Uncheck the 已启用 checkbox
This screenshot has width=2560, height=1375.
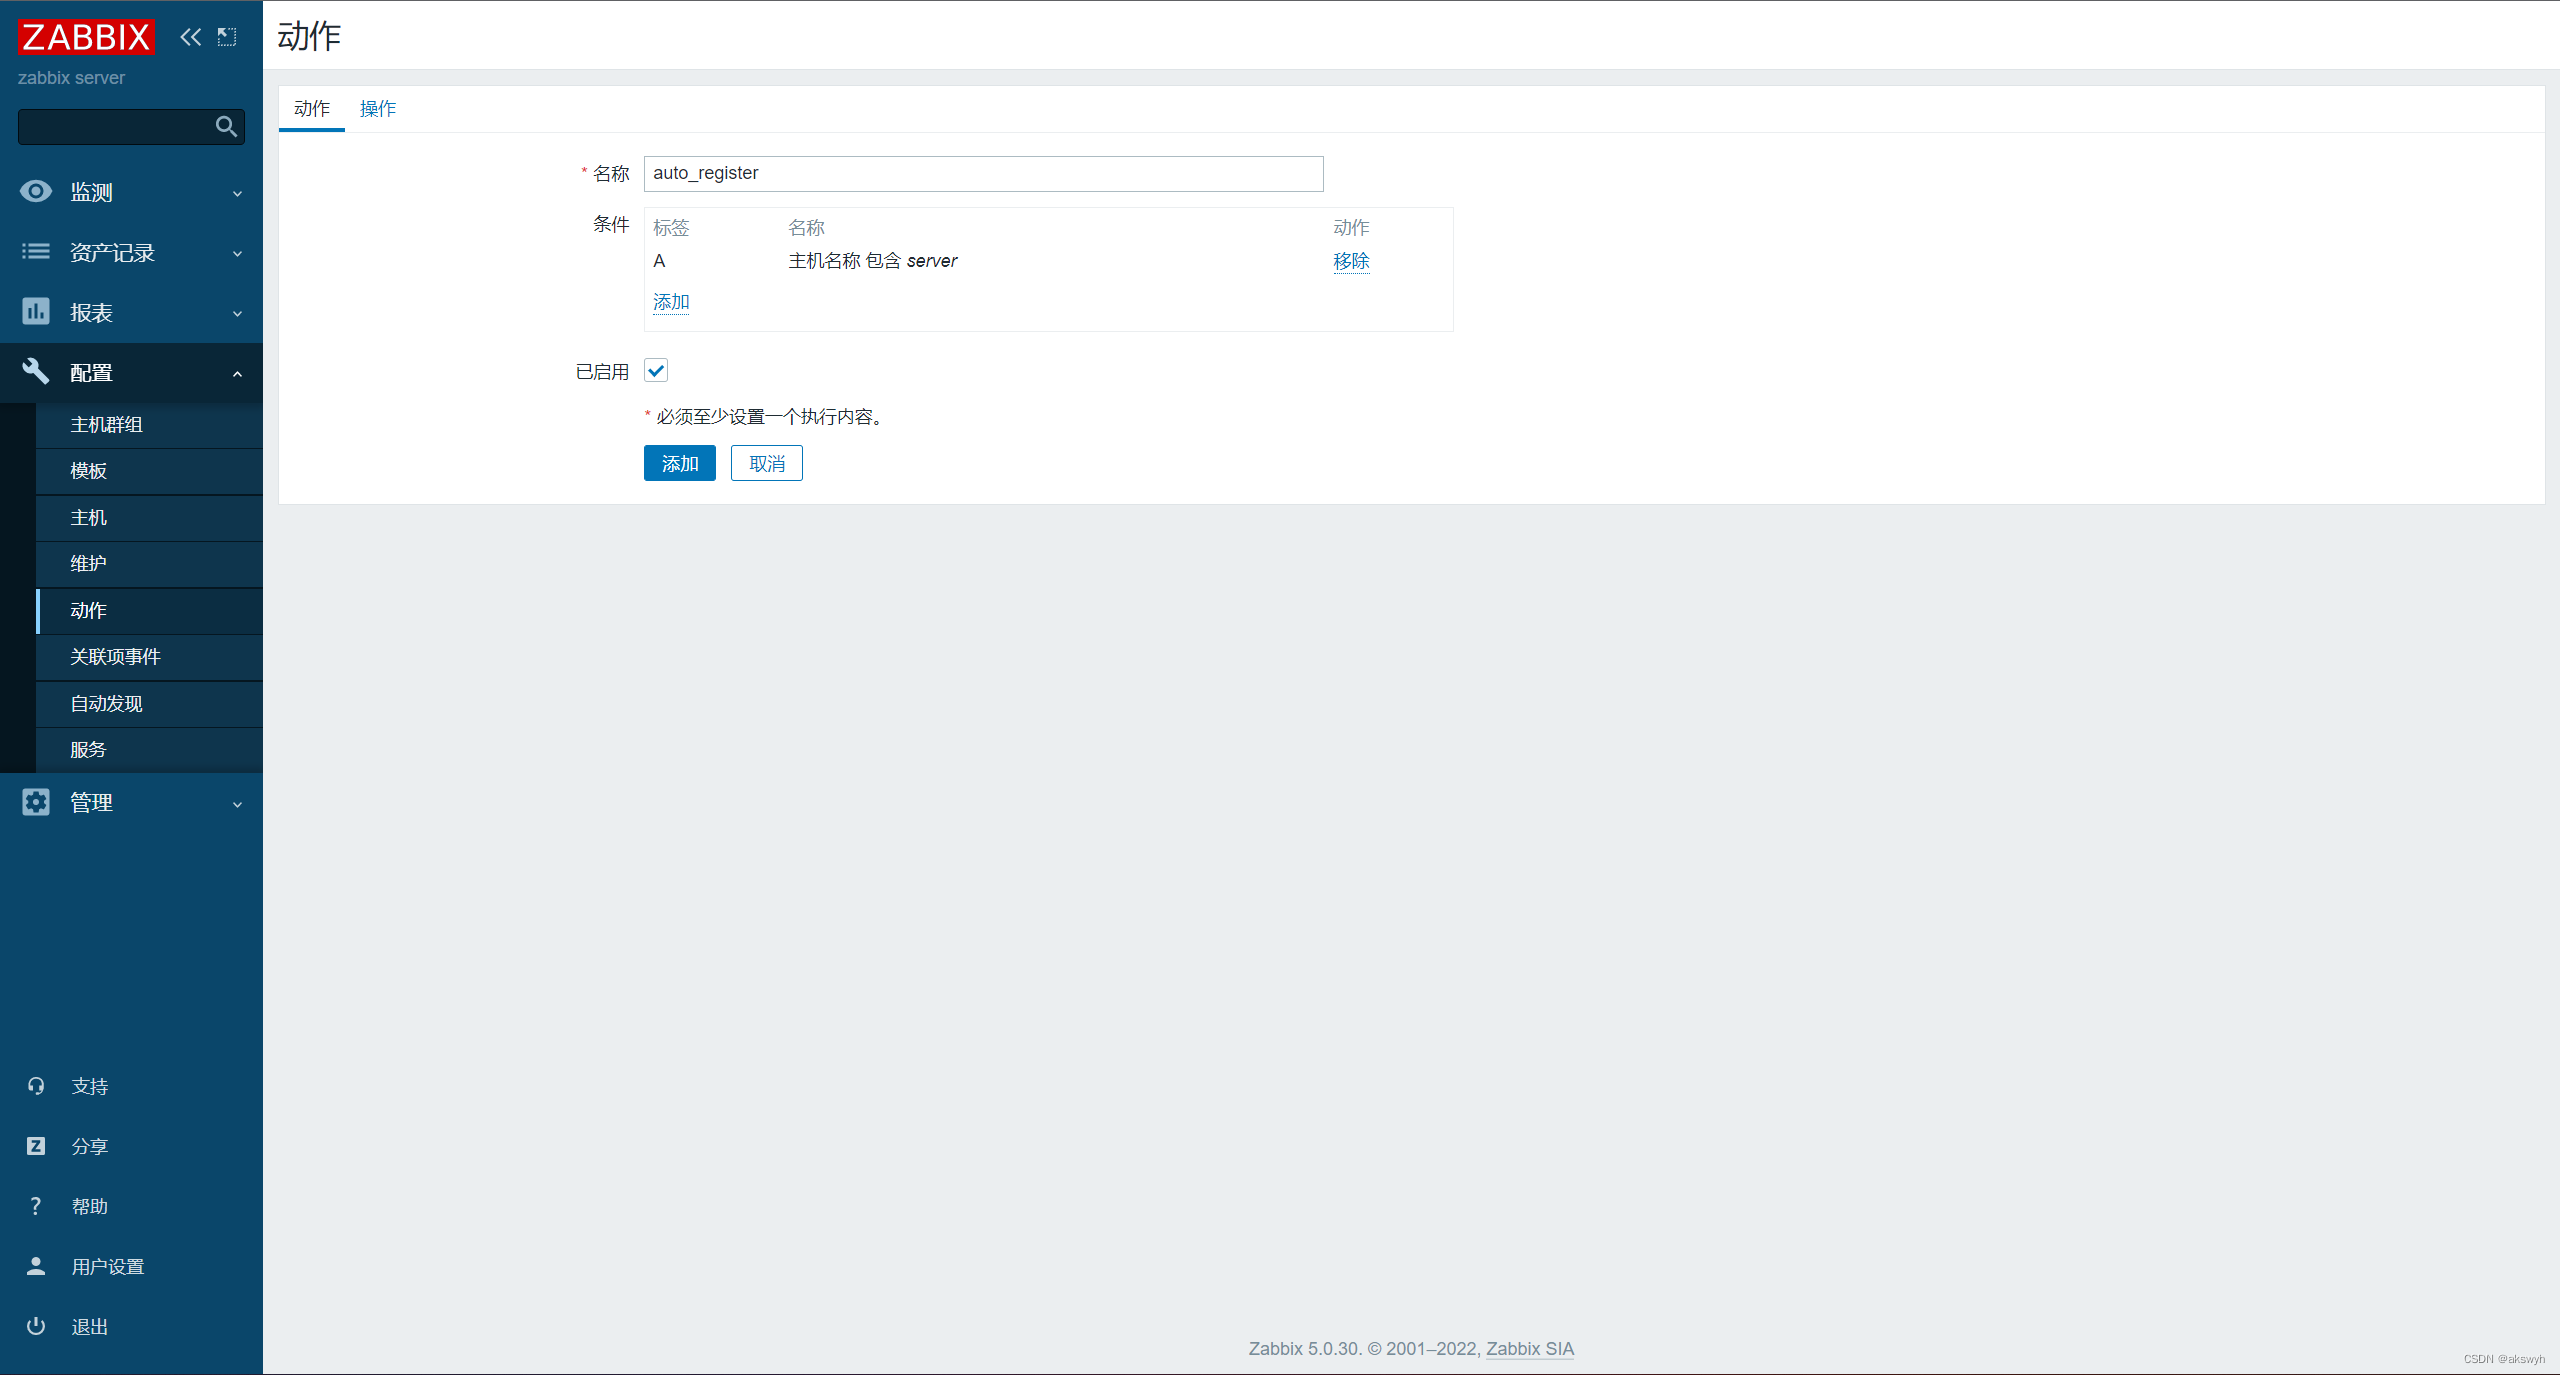656,371
